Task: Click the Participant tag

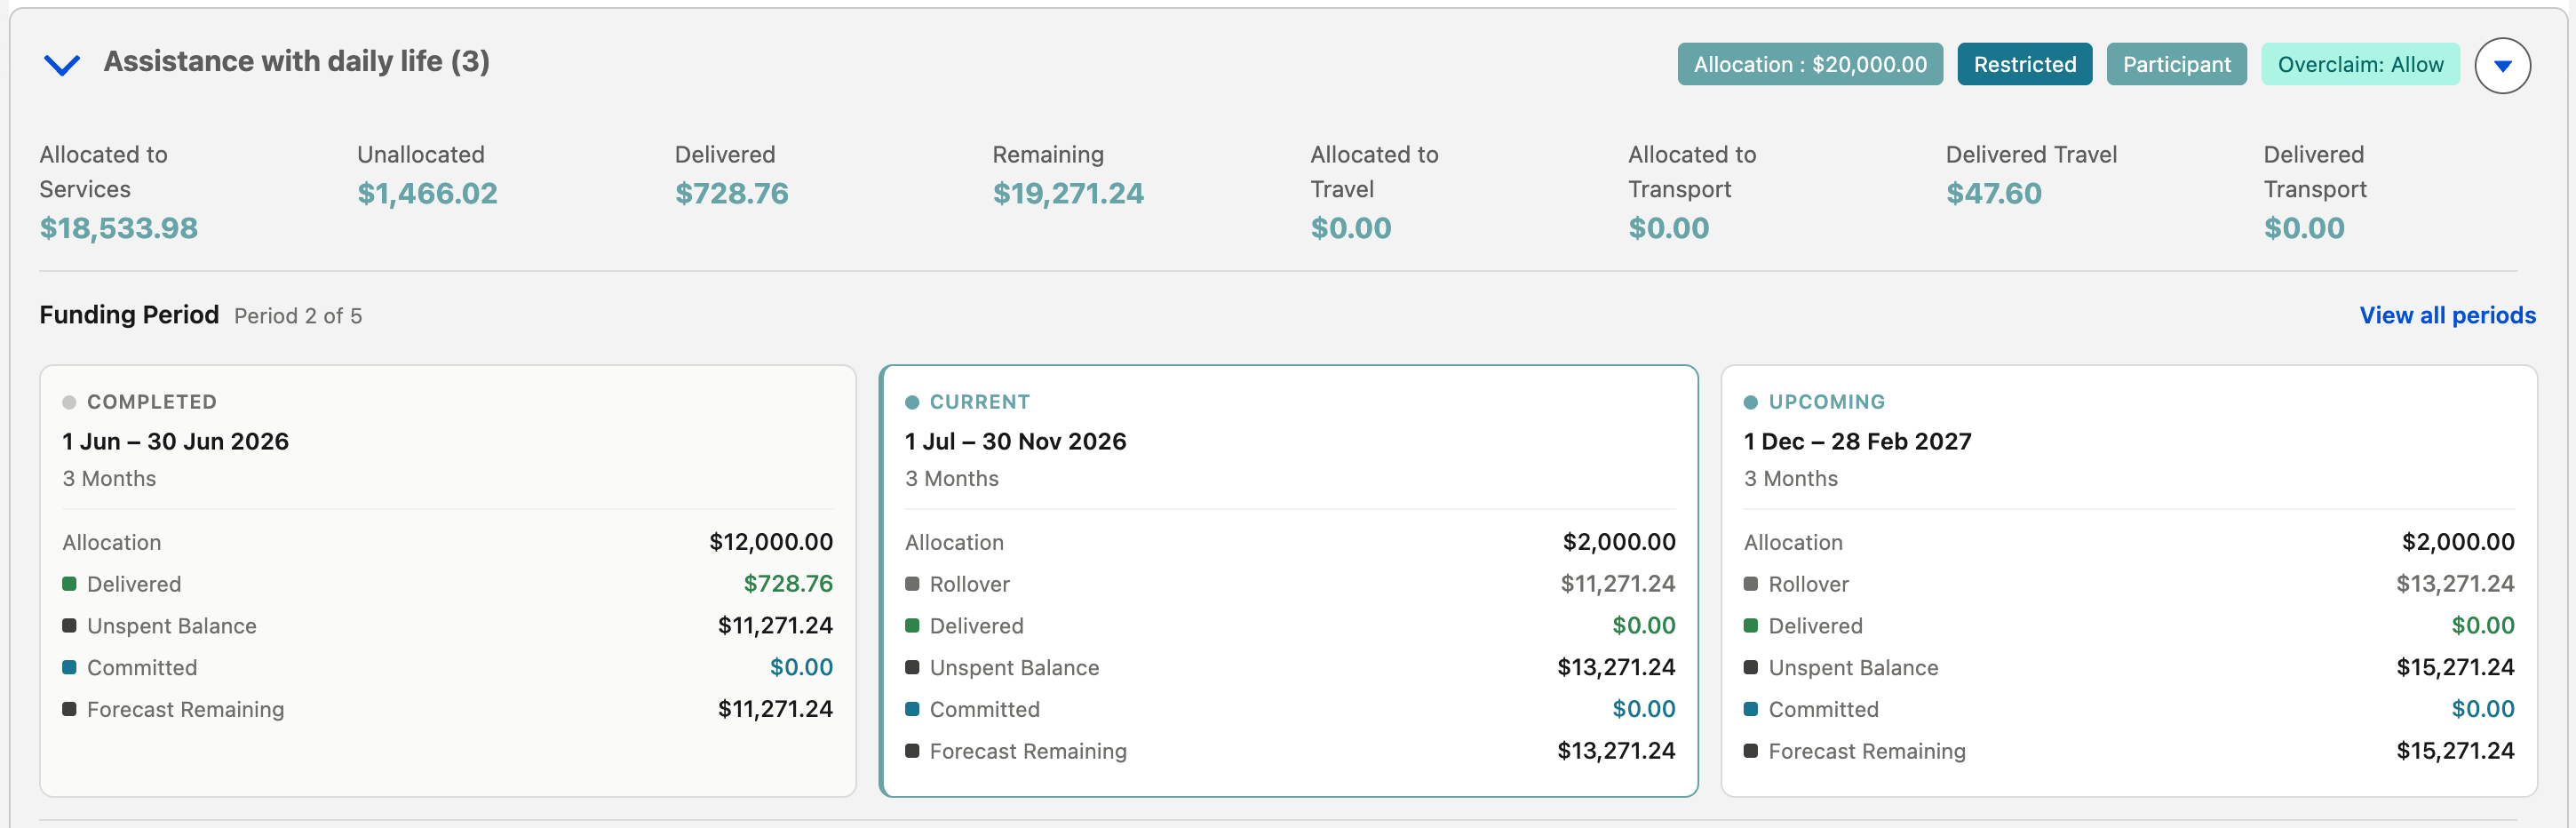Action: click(2176, 64)
